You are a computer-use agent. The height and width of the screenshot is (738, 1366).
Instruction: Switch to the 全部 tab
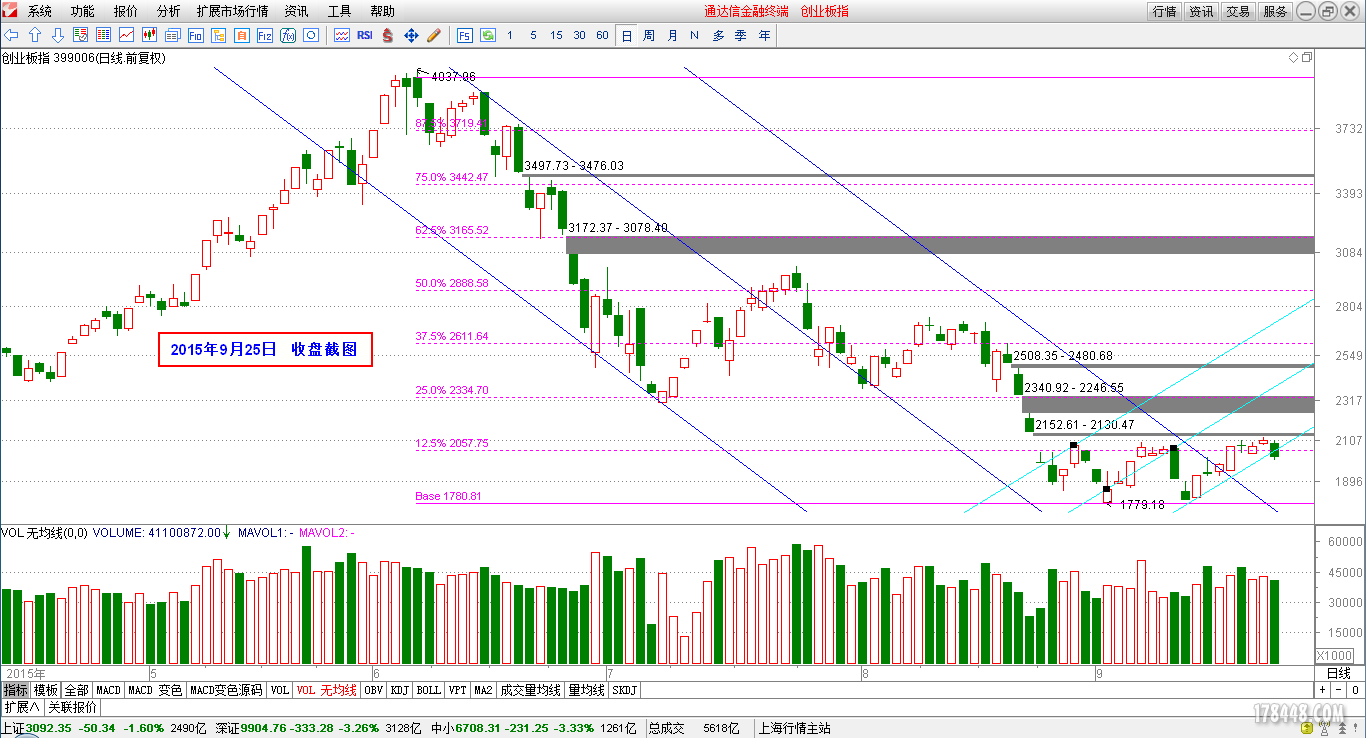pyautogui.click(x=77, y=690)
